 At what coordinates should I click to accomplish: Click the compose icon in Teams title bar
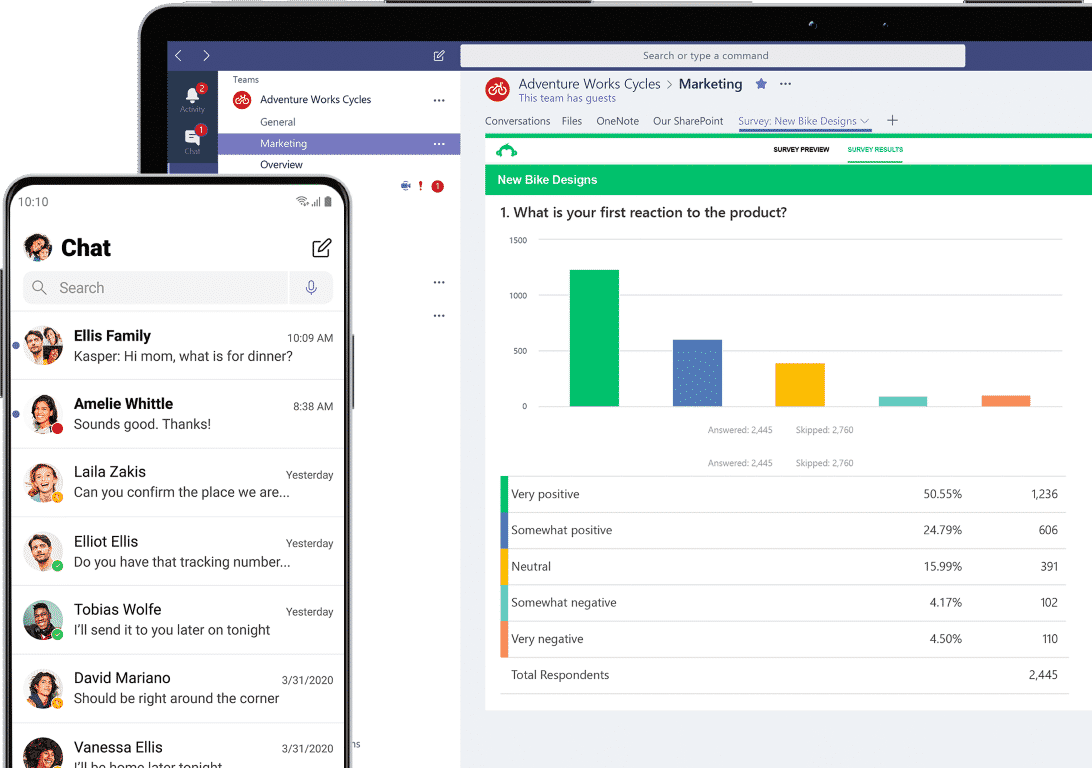coord(439,56)
